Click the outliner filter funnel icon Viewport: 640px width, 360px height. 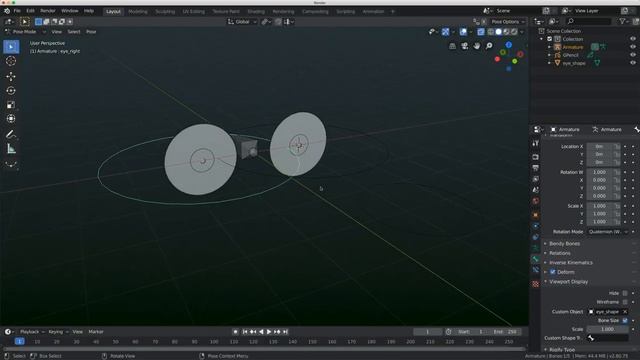[x=622, y=21]
